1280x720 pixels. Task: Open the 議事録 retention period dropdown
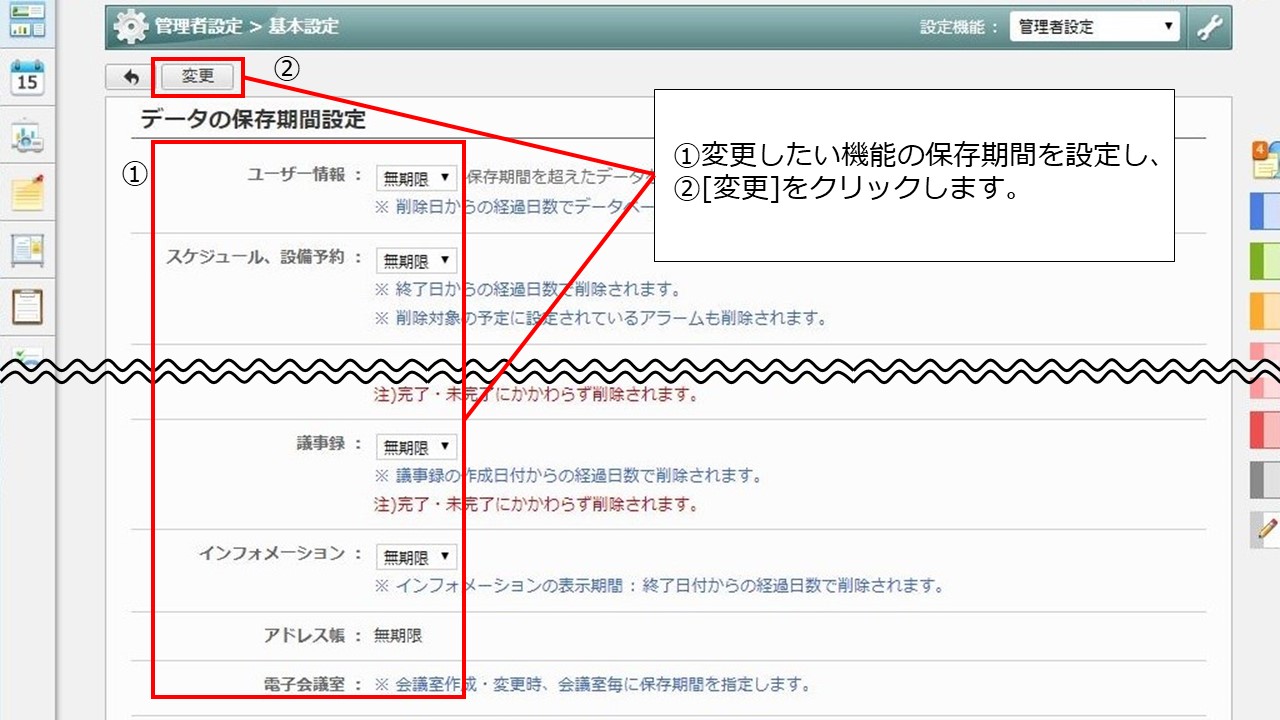[x=416, y=447]
